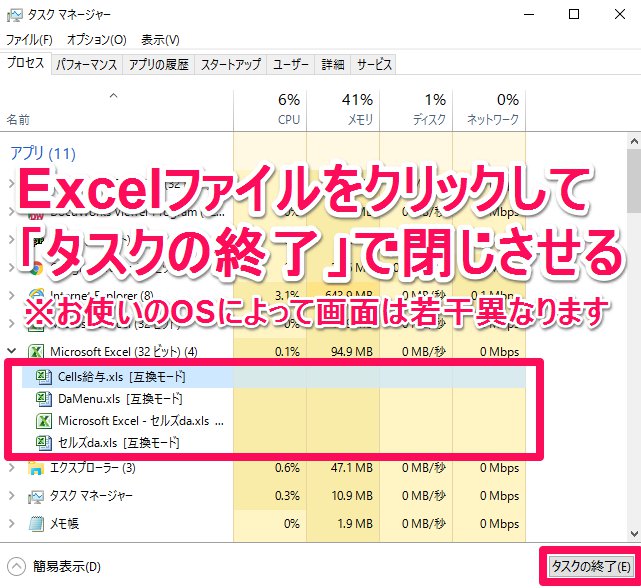The width and height of the screenshot is (641, 588).
Task: Collapse the Microsoft Excel (32 ビット) group
Action: click(x=12, y=351)
